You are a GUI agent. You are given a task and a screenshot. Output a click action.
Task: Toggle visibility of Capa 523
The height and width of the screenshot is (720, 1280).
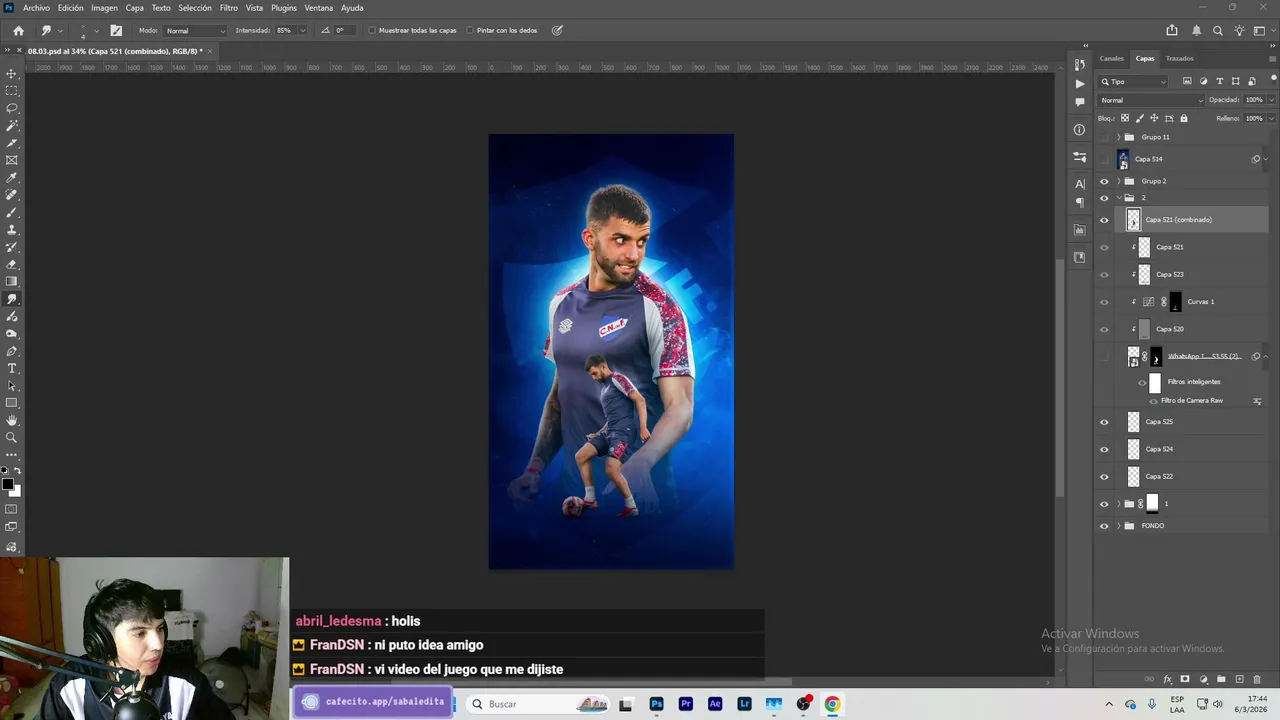1104,274
